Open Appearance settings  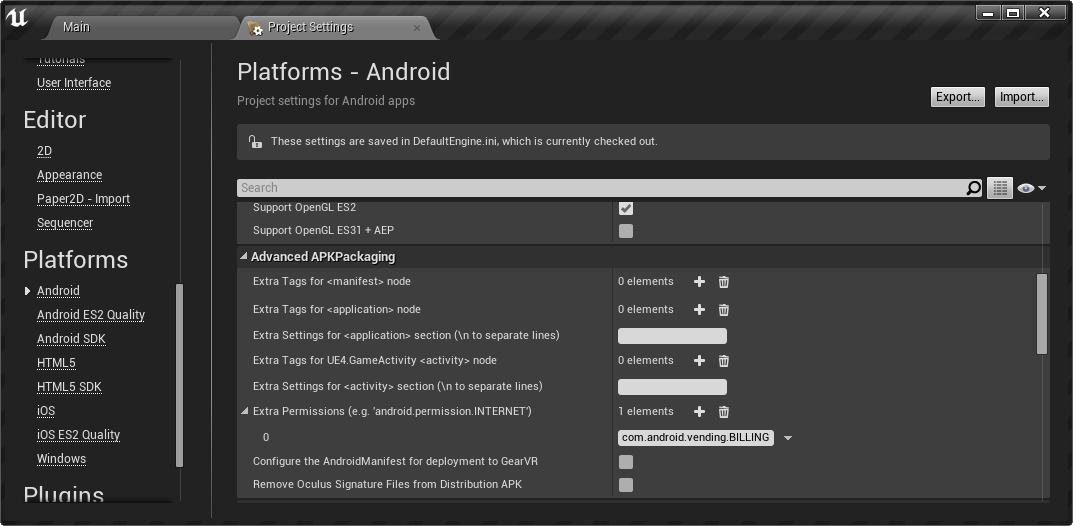tap(69, 175)
